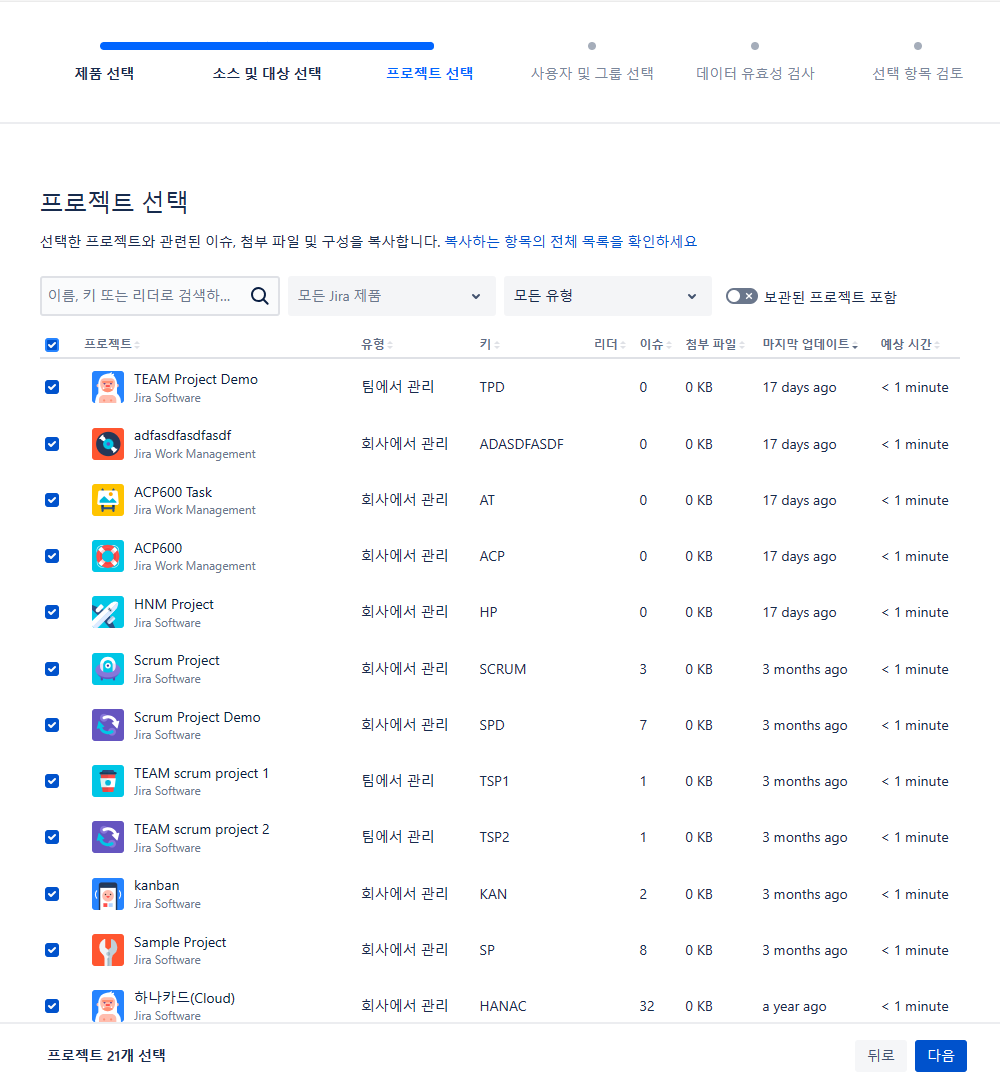Click the ACP600 Task project avatar icon
Viewport: 1000px width, 1080px height.
107,500
